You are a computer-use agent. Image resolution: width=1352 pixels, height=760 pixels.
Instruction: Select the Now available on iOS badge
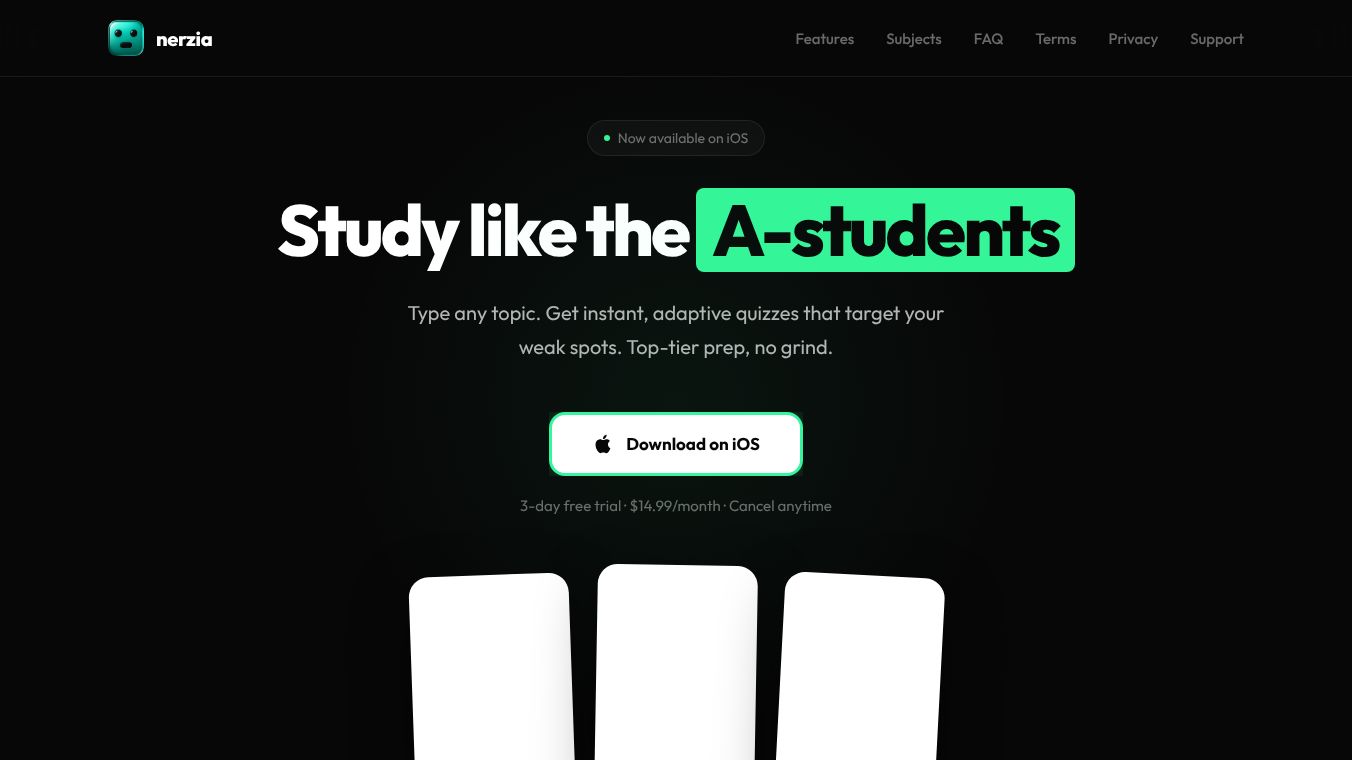[676, 138]
